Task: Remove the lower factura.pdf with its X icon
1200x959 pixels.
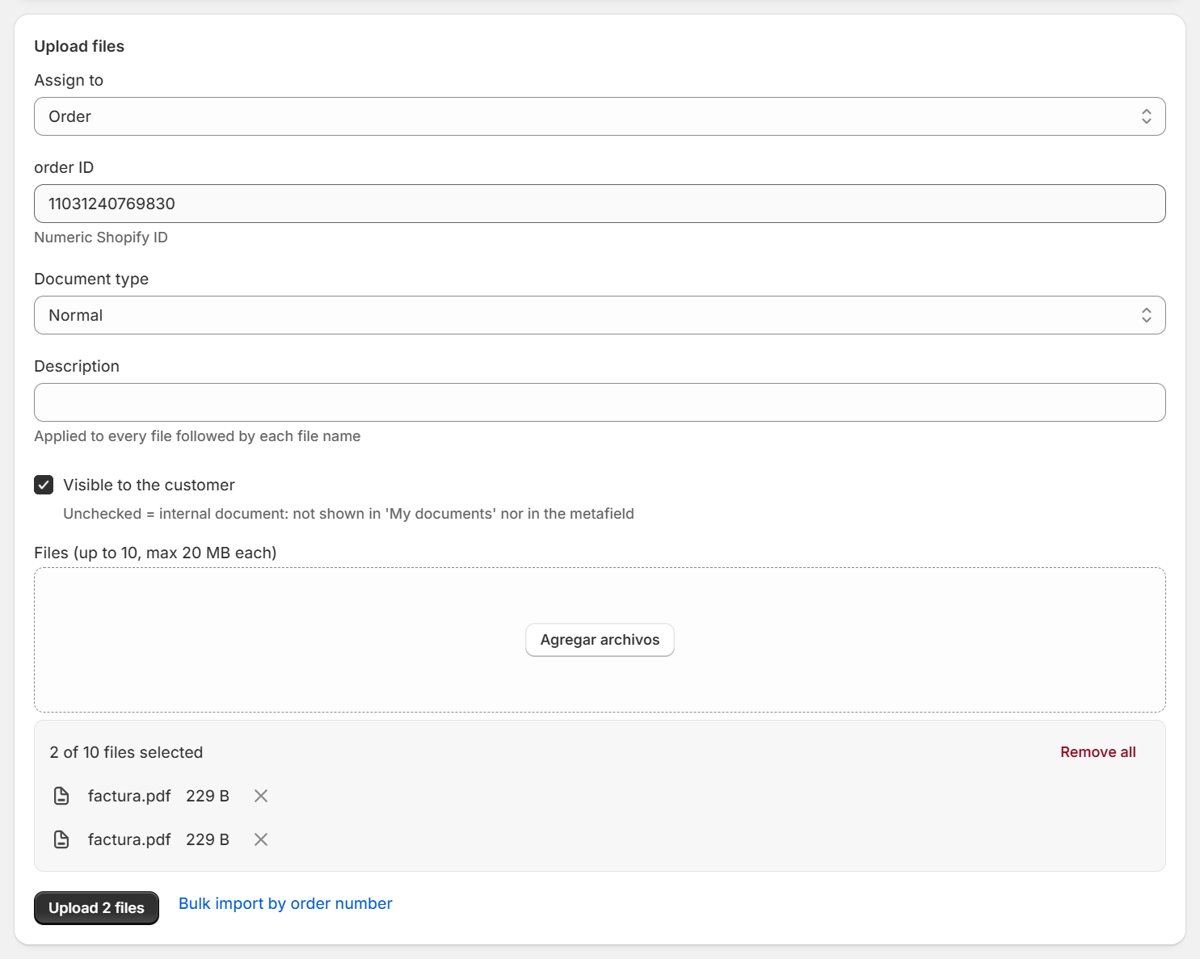Action: click(x=261, y=839)
